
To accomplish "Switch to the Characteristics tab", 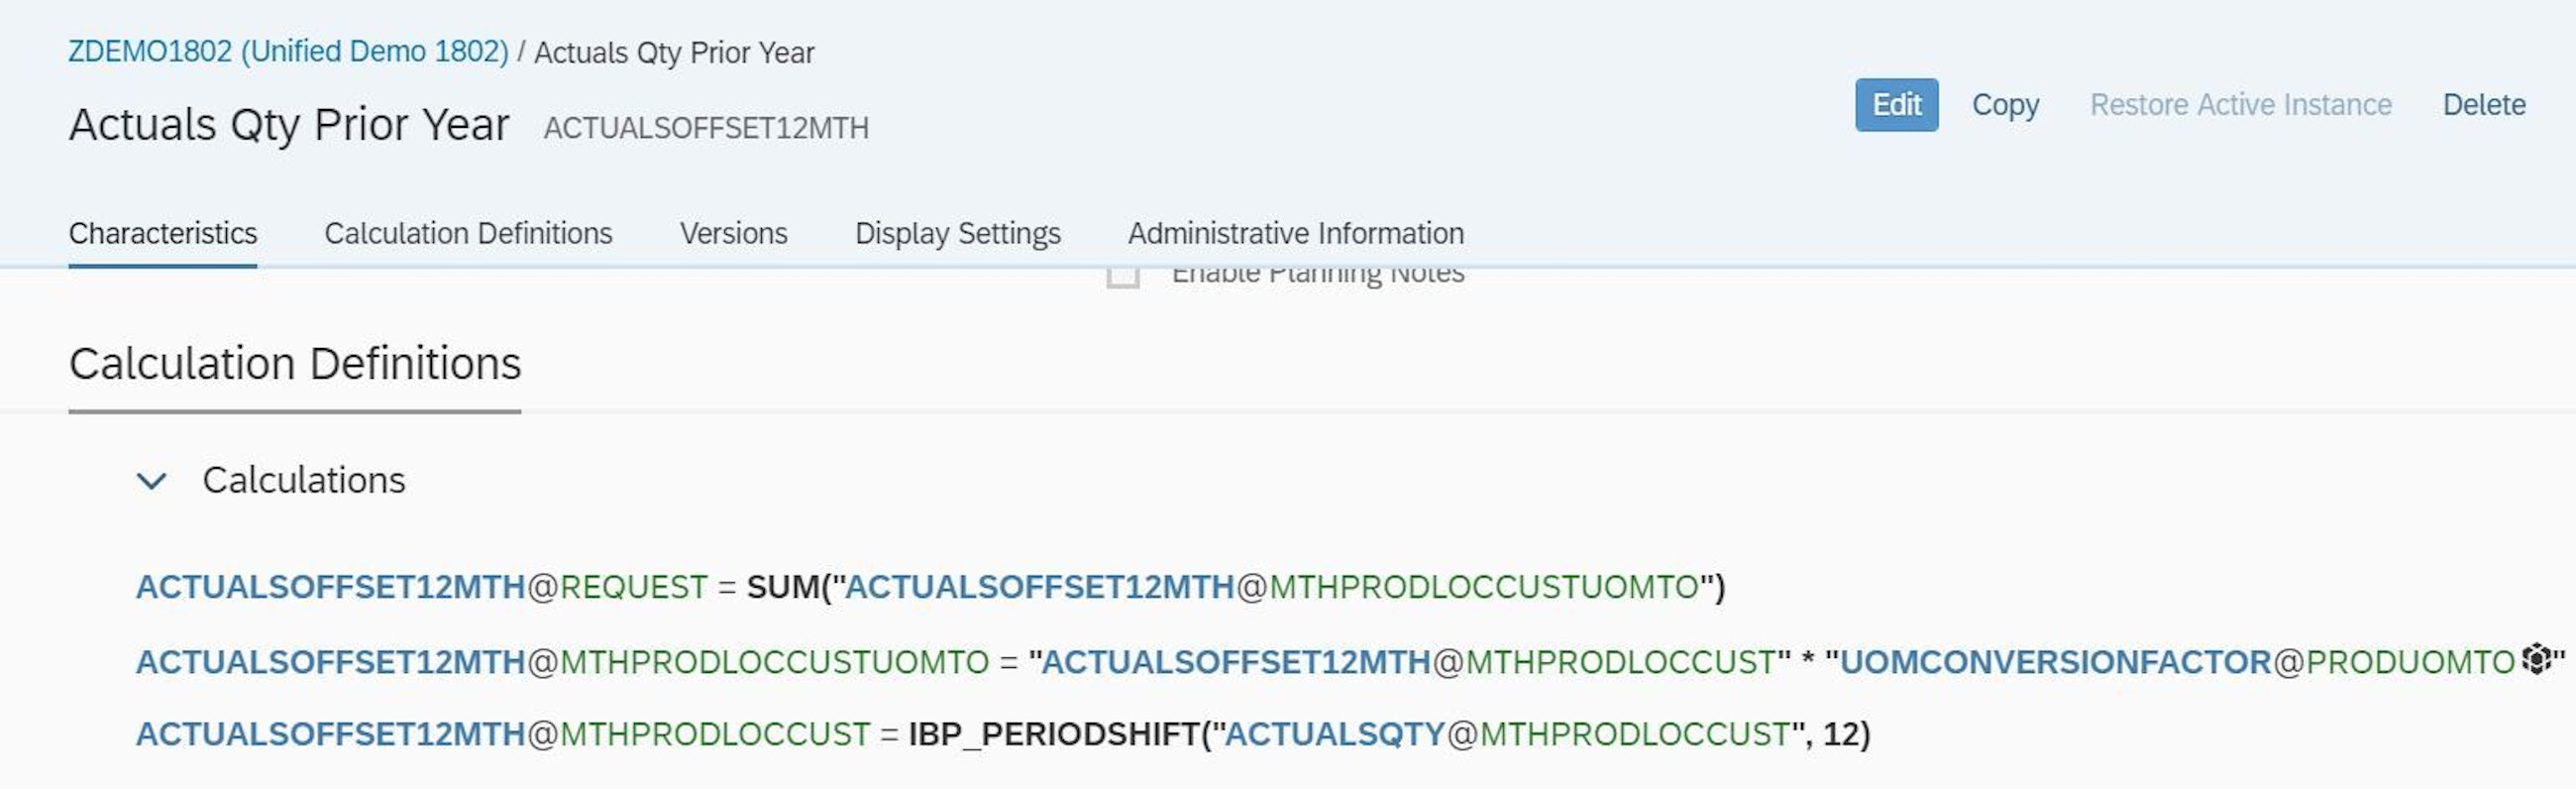I will pyautogui.click(x=163, y=234).
